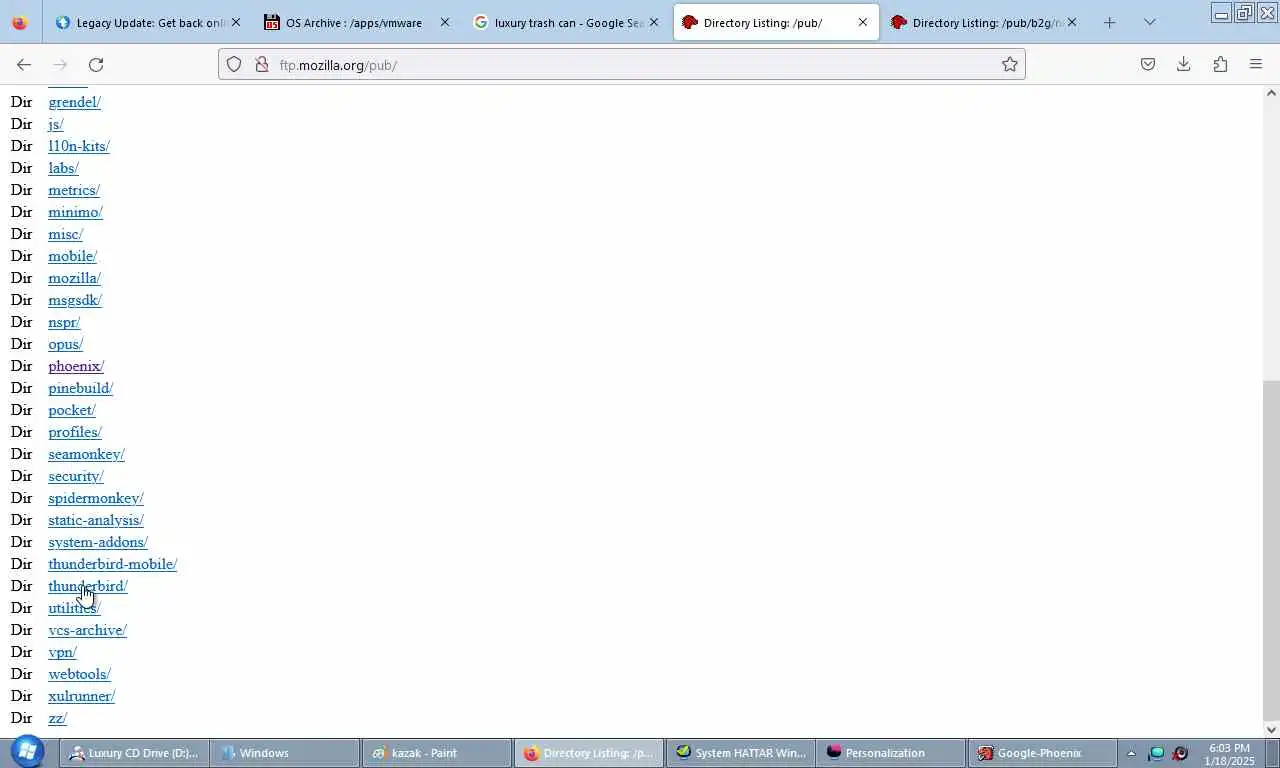The image size is (1280, 768).
Task: Focus the ftp.mozilla.org/pub/ address bar
Action: pyautogui.click(x=620, y=64)
